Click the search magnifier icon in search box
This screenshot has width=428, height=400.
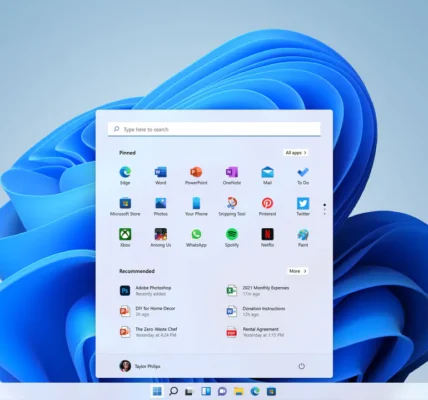(x=116, y=129)
